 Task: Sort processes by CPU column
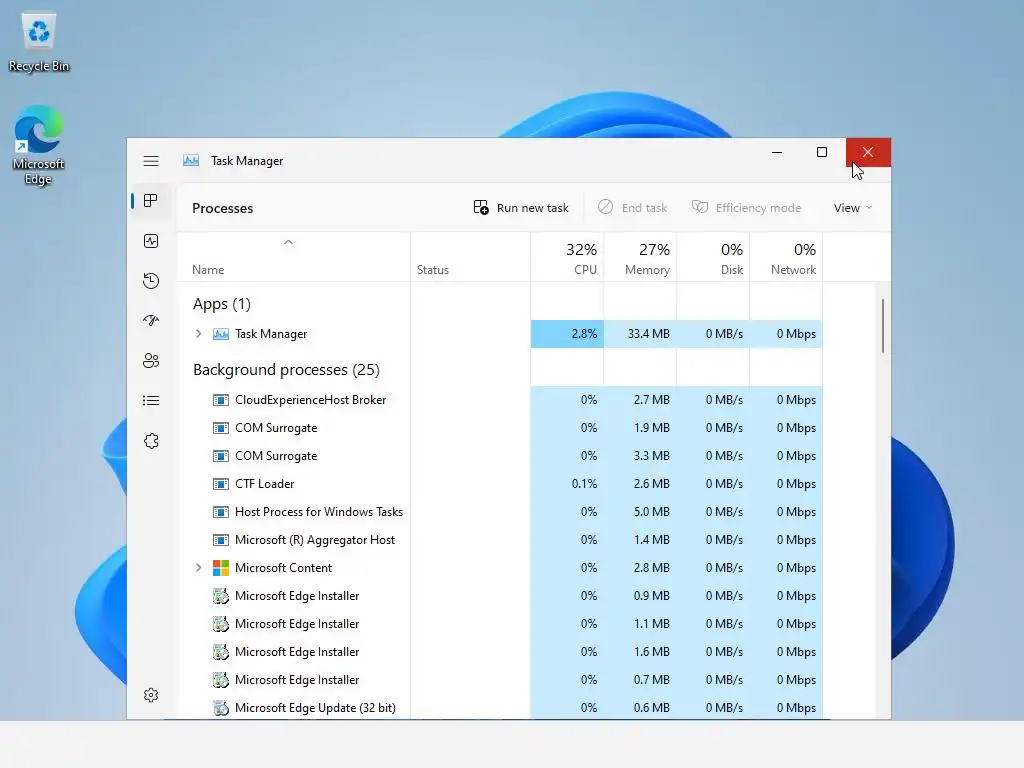[x=568, y=258]
